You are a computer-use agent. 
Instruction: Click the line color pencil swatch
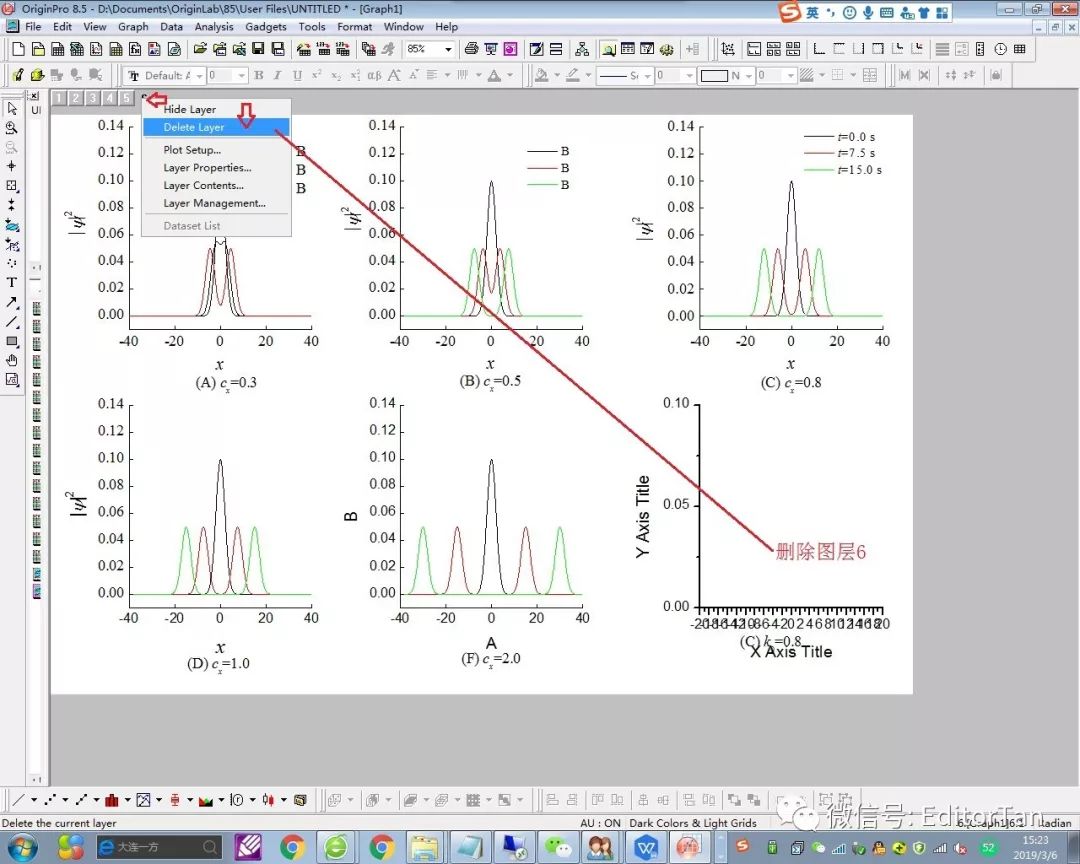click(572, 75)
